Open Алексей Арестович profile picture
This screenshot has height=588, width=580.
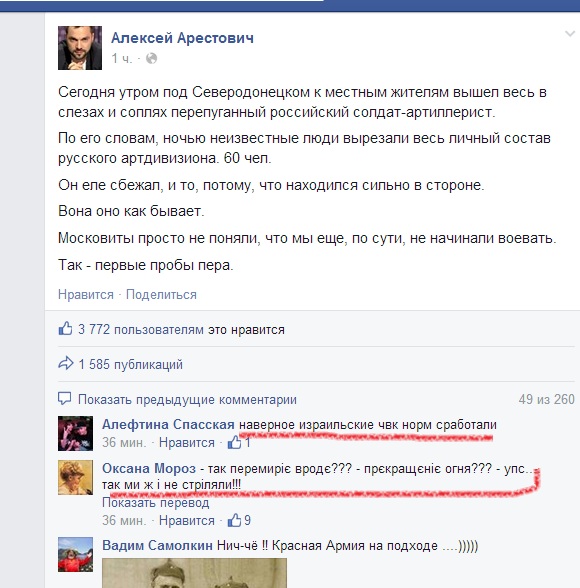tap(80, 48)
